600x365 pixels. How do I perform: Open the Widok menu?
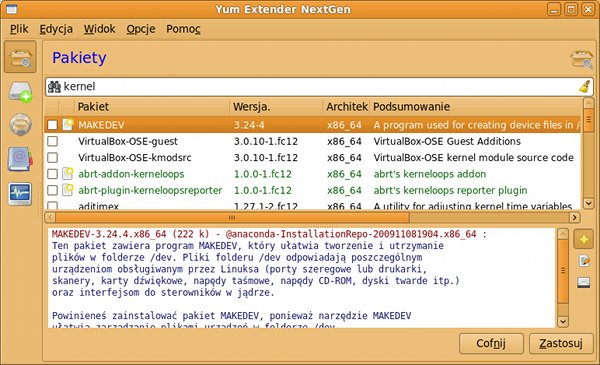point(99,29)
